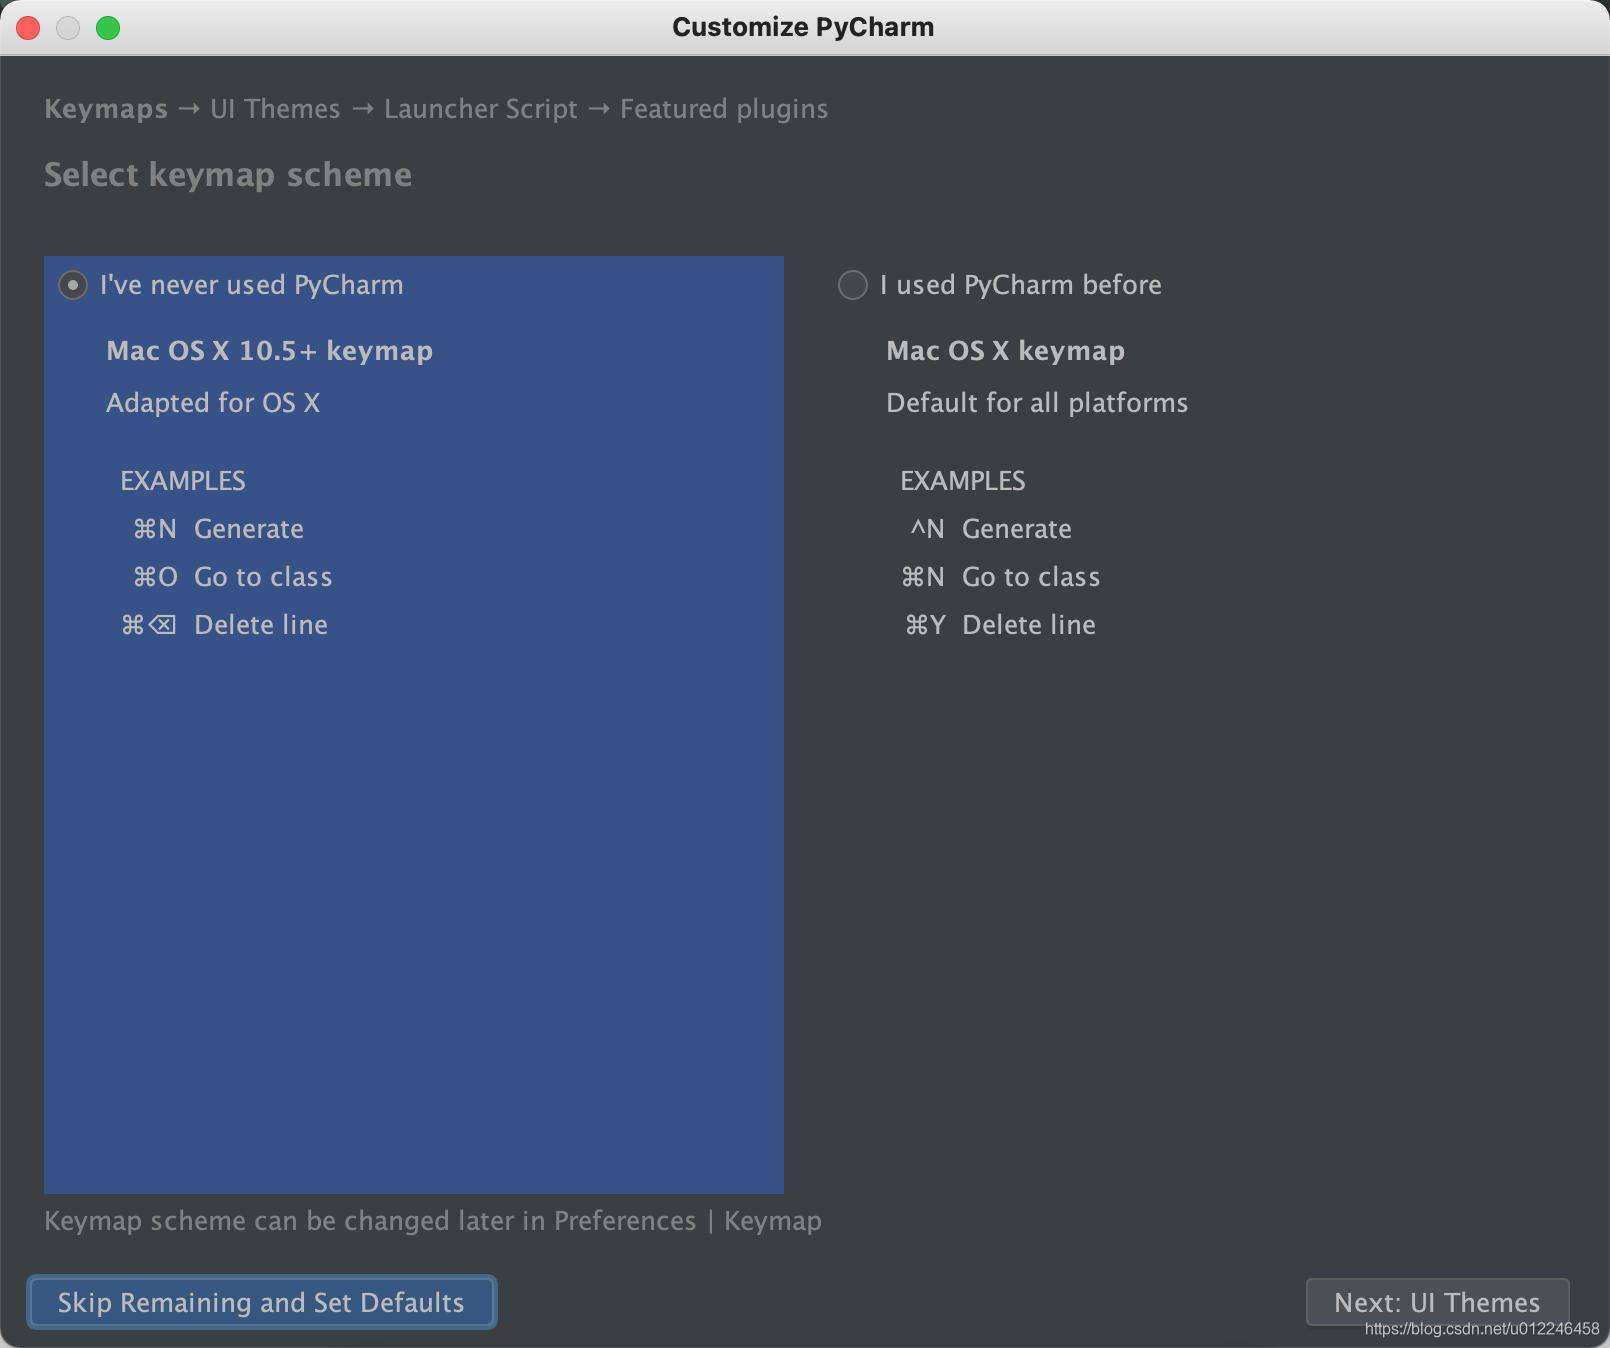Click the ⌘N Go to class example

1000,577
